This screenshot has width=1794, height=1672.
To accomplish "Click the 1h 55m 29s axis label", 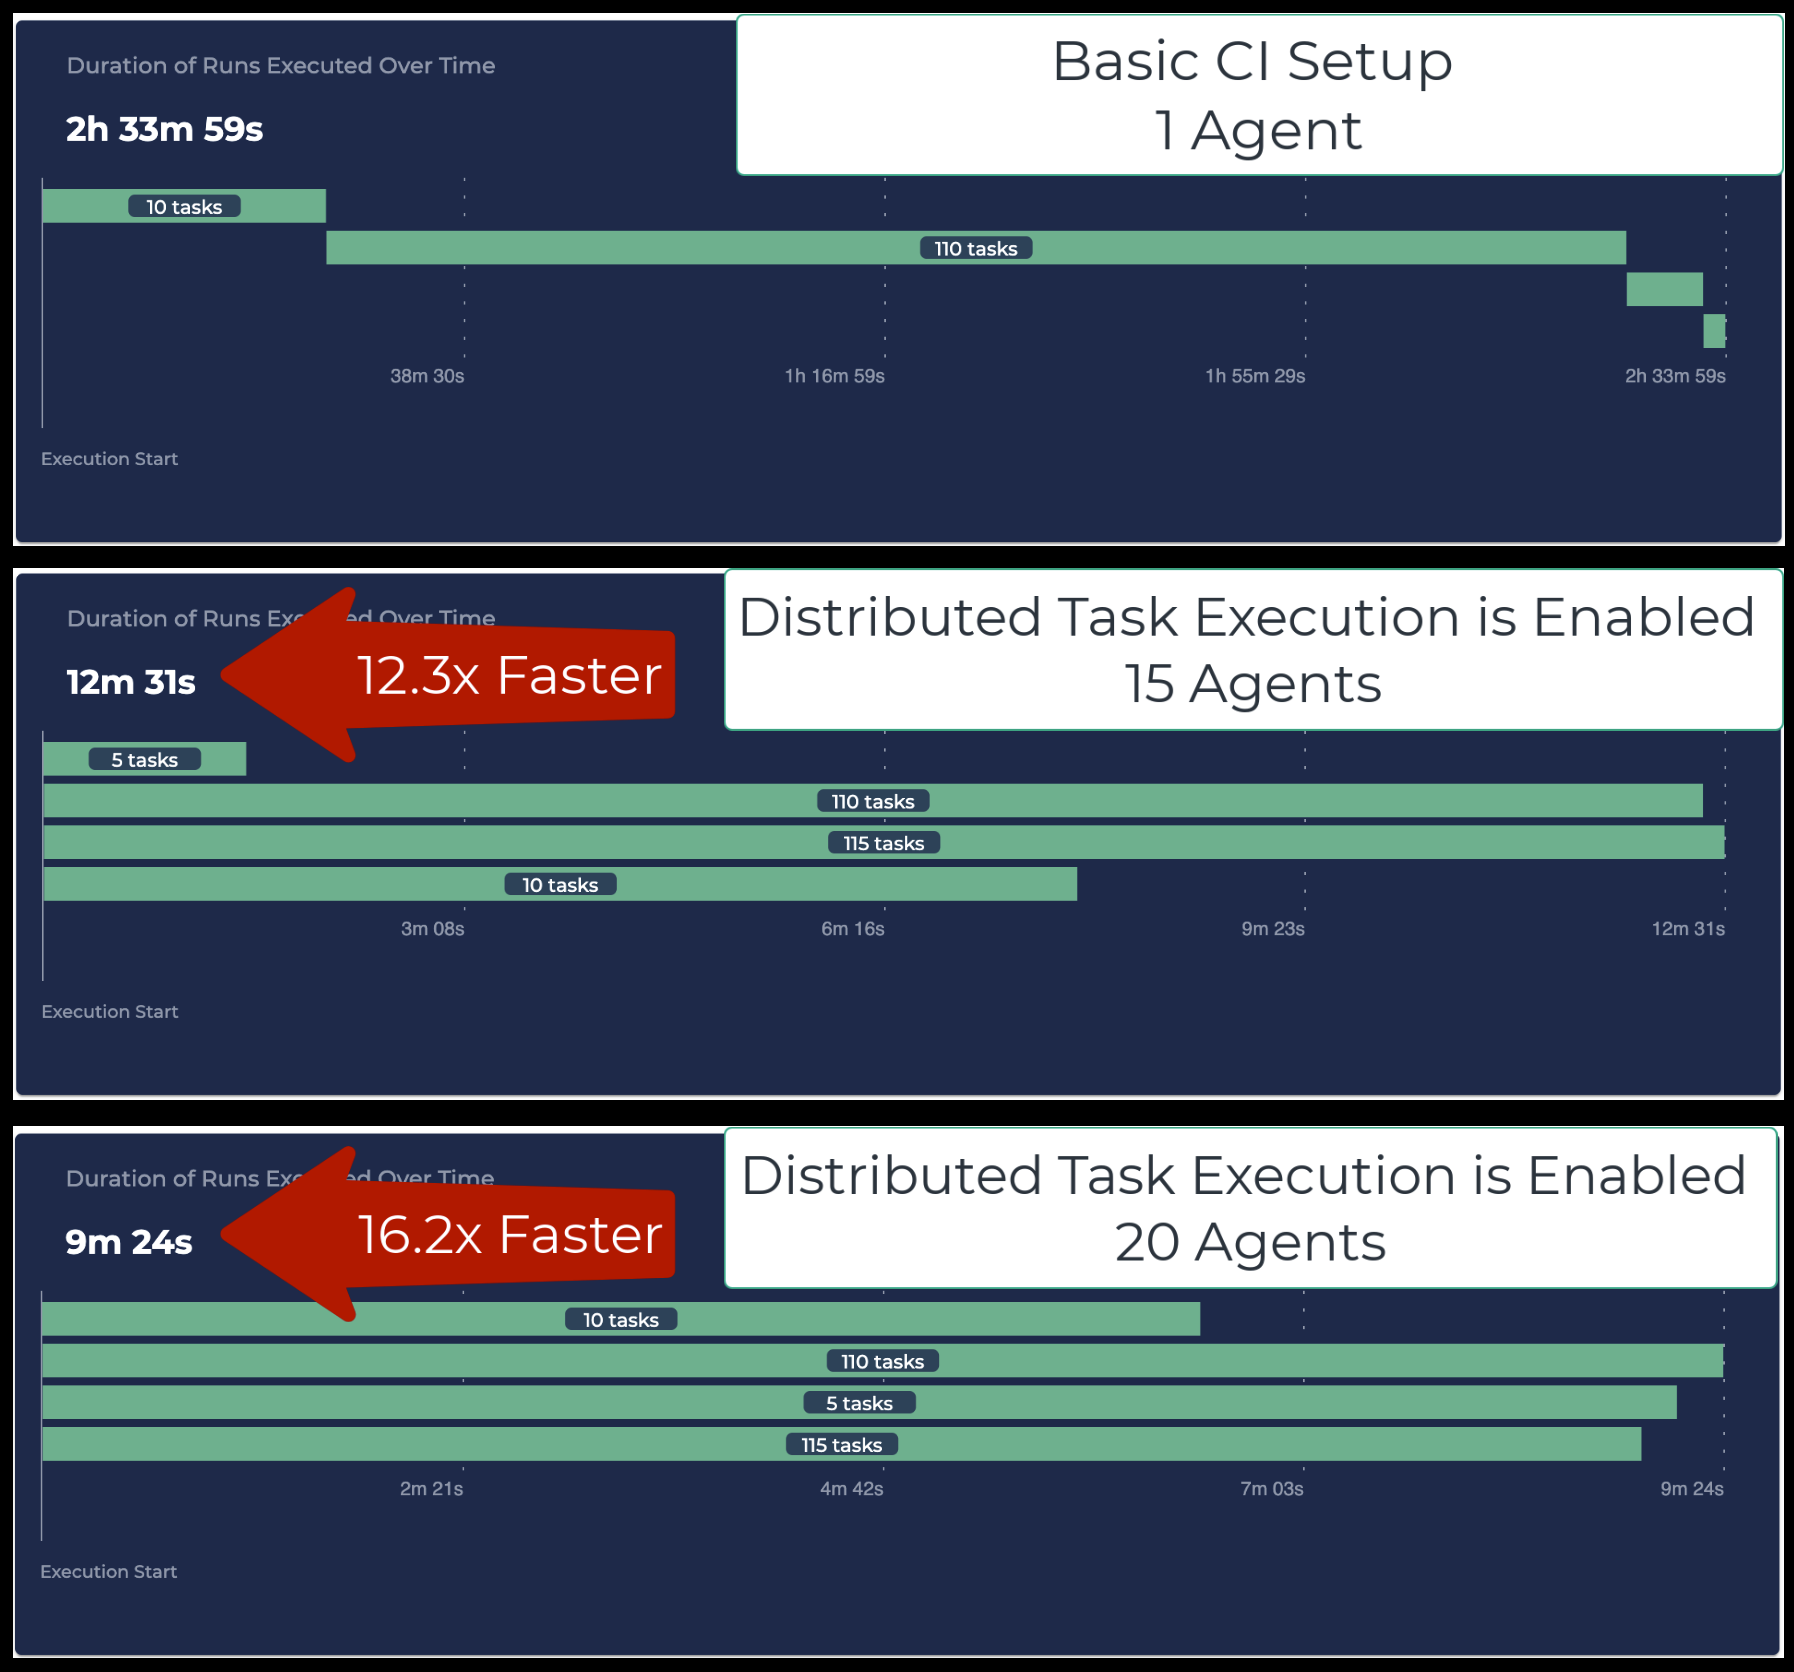I will tap(1254, 376).
